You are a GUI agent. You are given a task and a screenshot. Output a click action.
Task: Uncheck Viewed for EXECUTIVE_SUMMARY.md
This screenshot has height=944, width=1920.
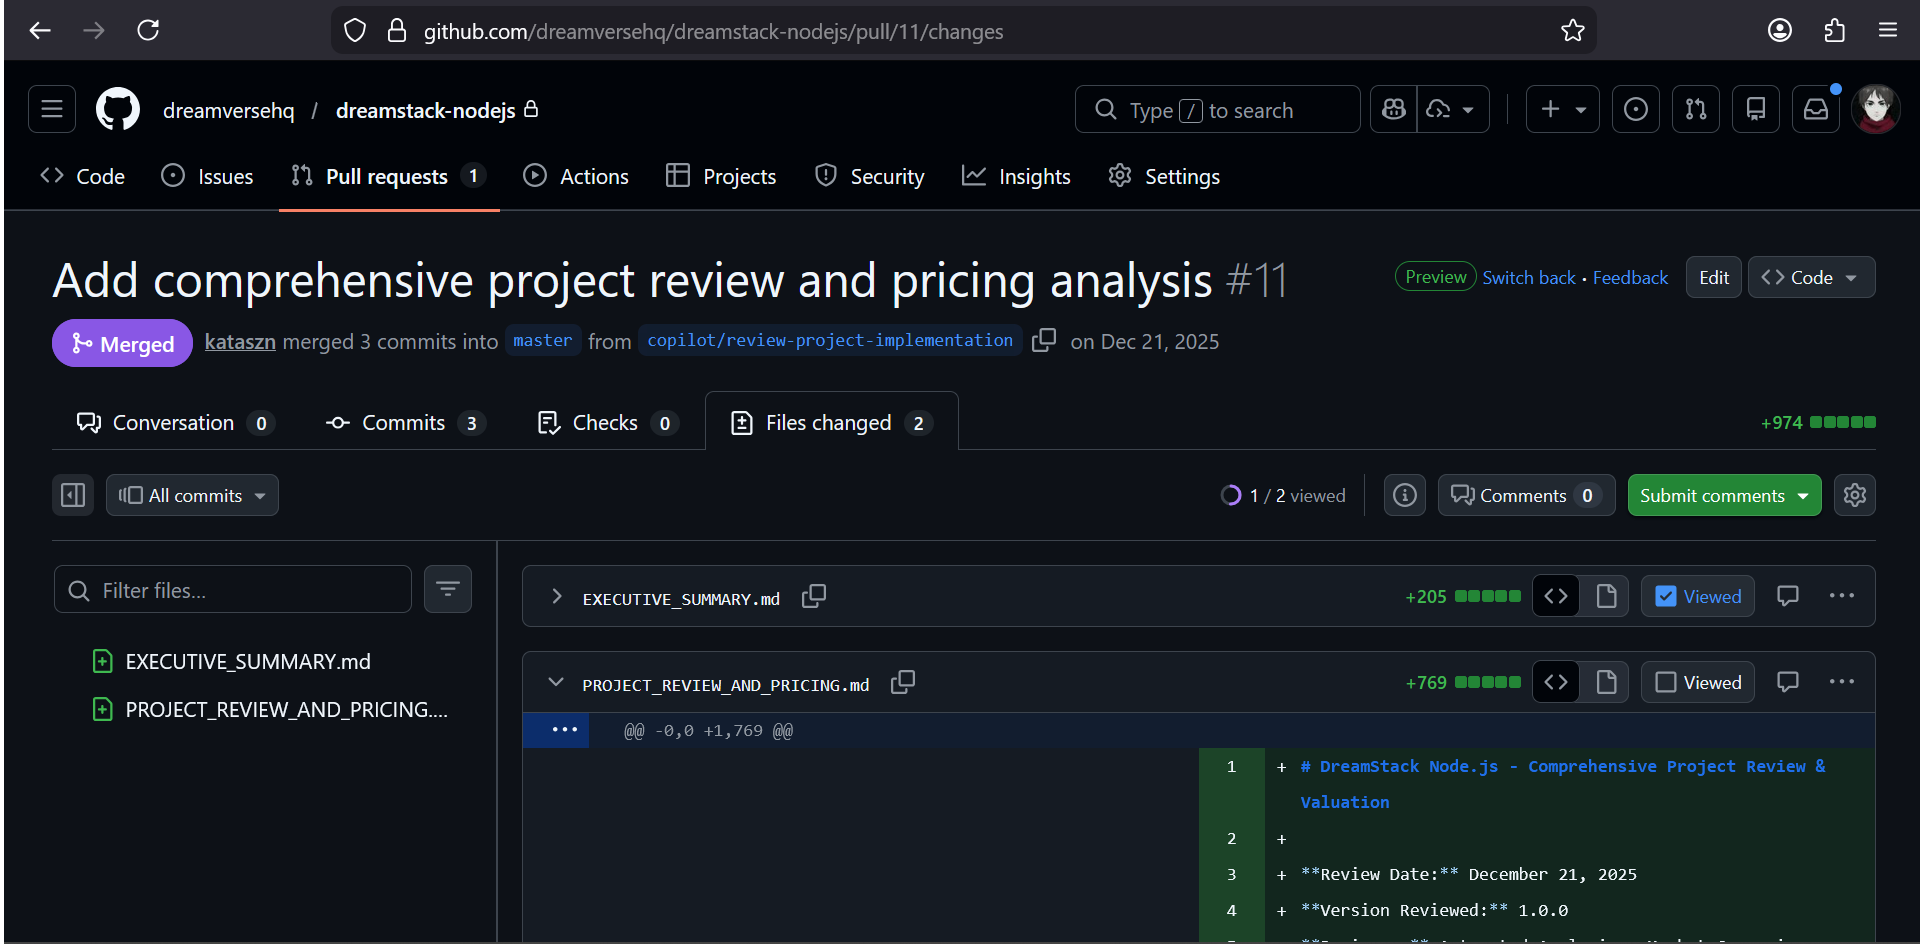pyautogui.click(x=1665, y=595)
